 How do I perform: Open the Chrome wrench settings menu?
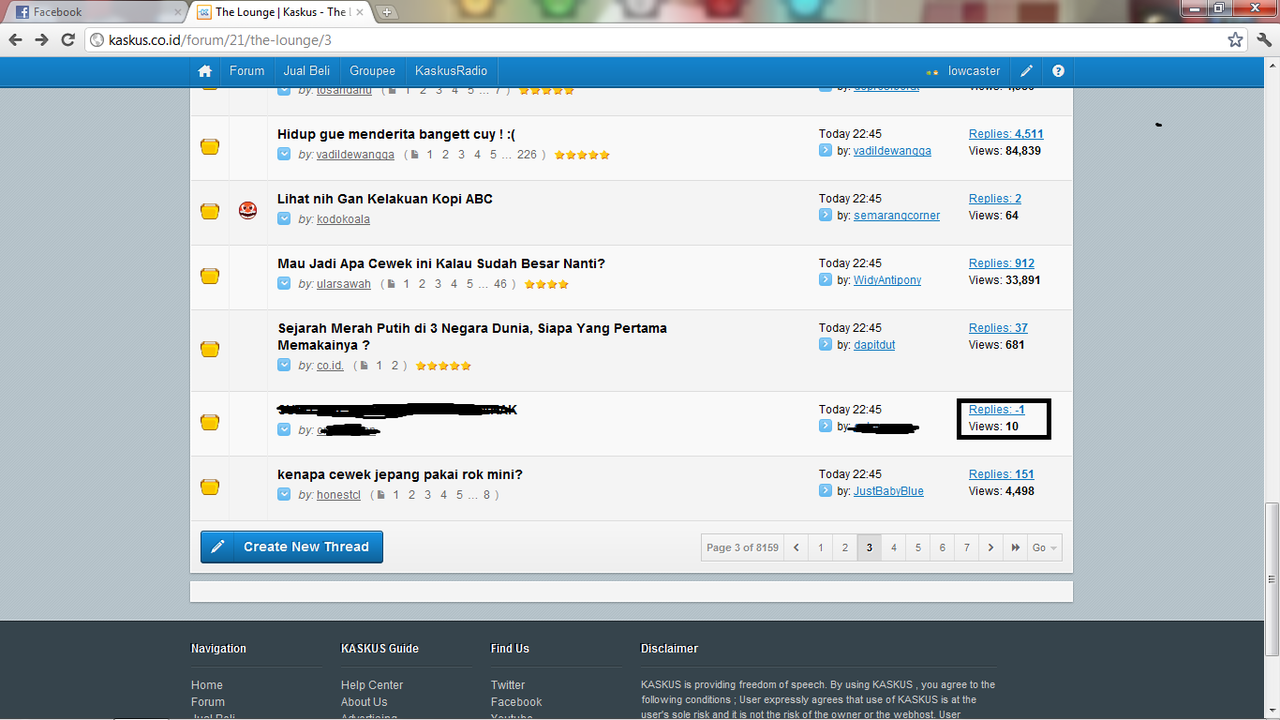coord(1262,40)
